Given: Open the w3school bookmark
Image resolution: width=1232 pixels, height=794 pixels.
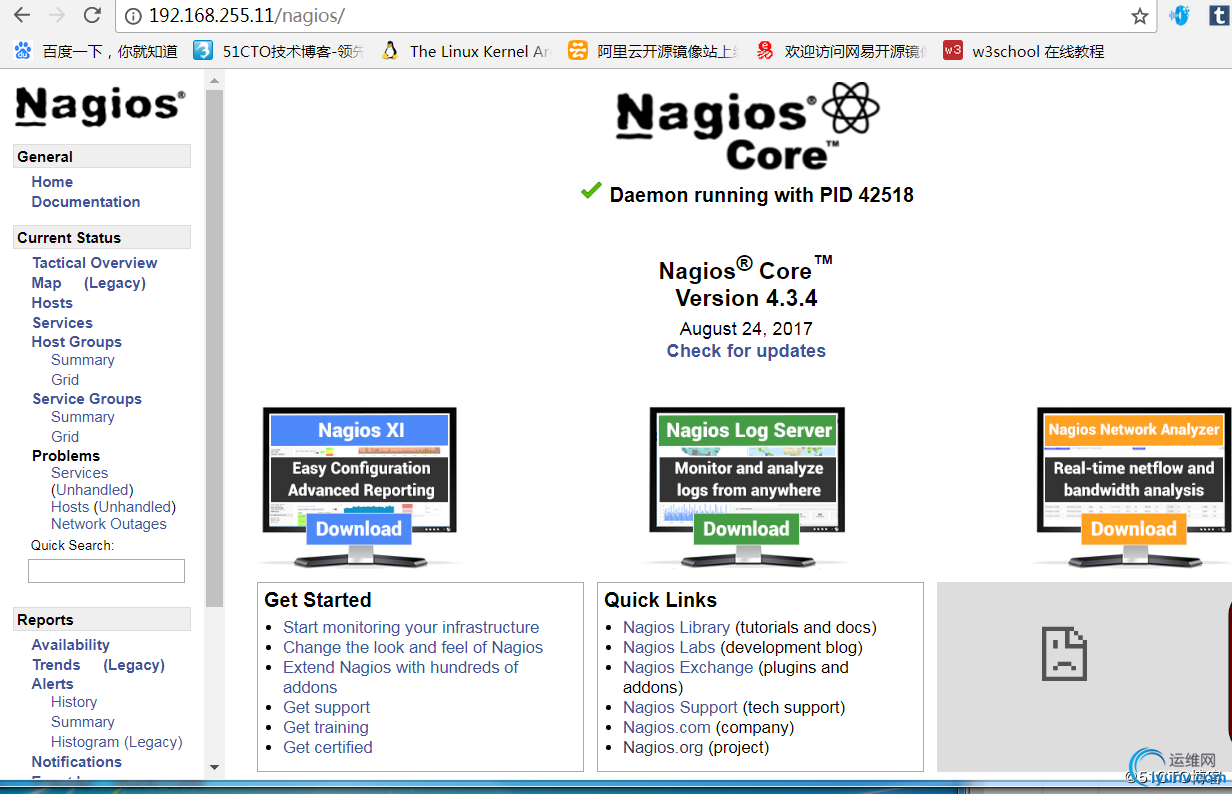Looking at the screenshot, I should pyautogui.click(x=1024, y=51).
